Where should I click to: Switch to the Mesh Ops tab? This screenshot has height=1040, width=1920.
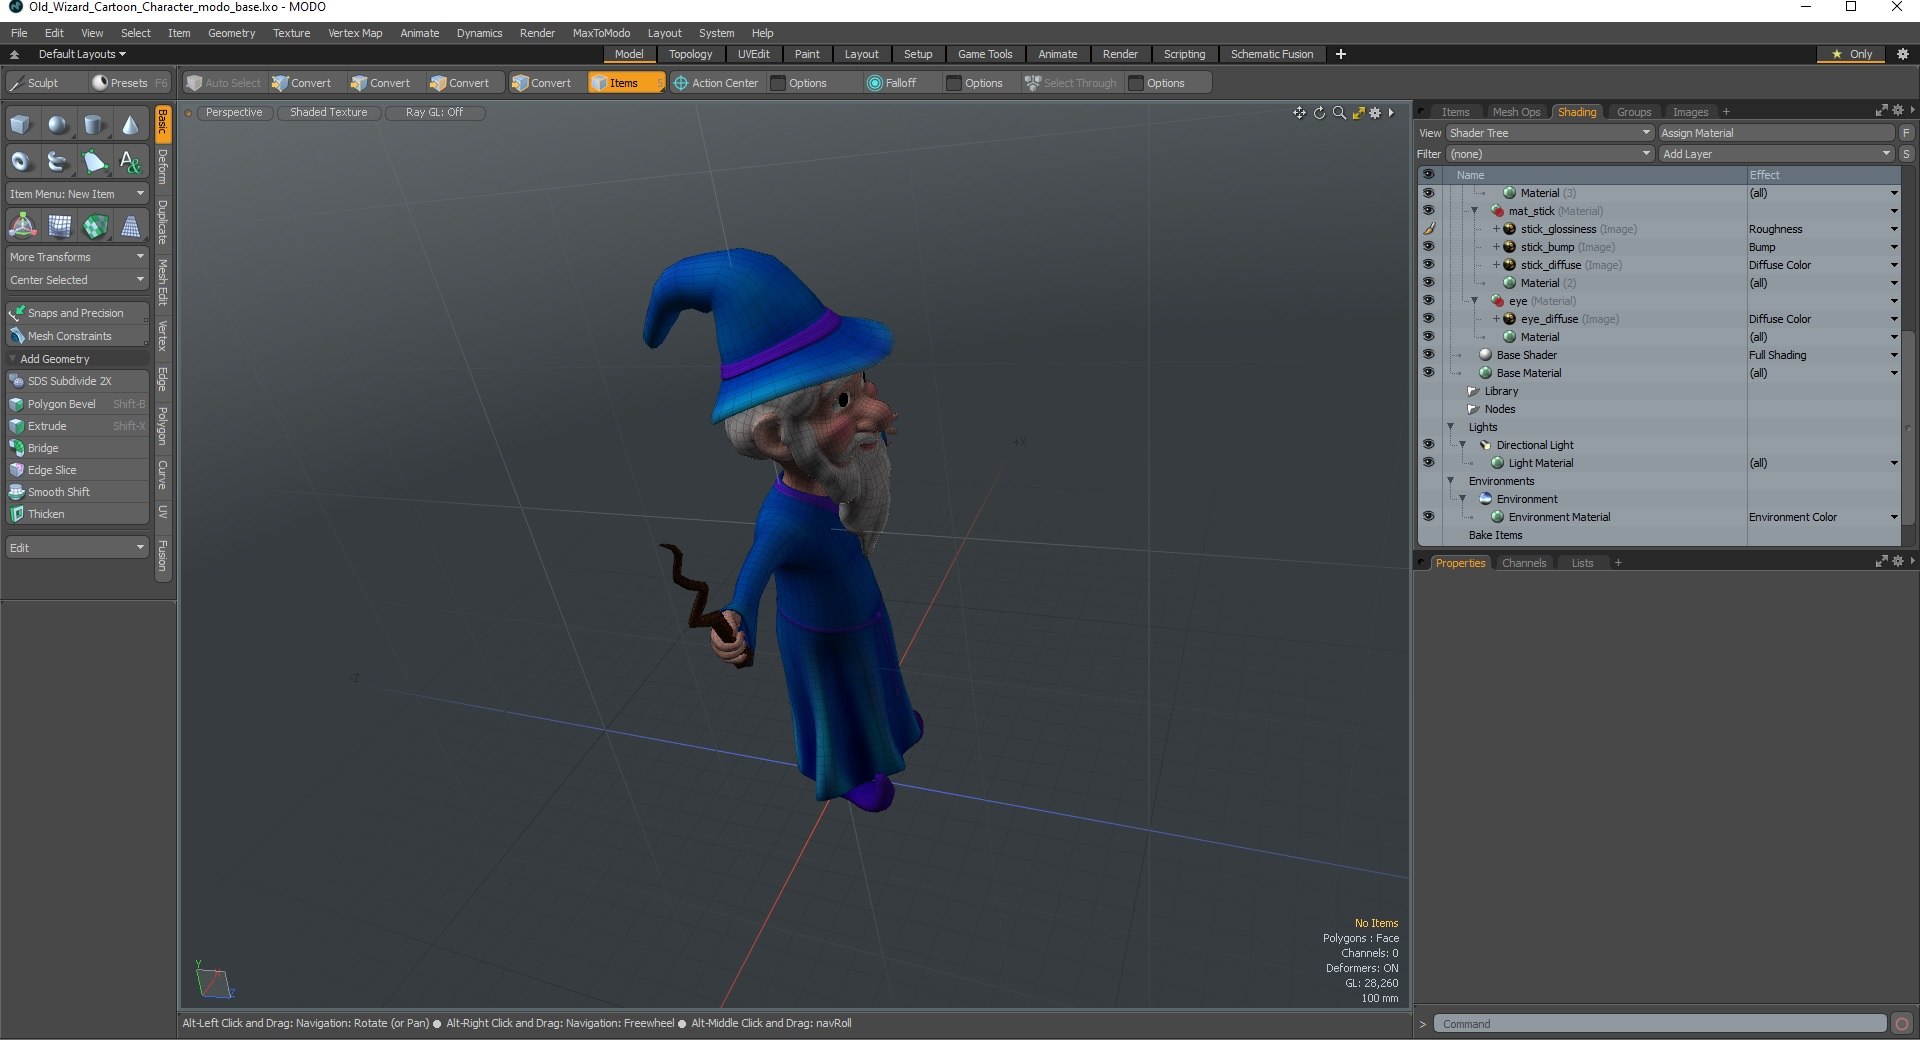point(1516,112)
